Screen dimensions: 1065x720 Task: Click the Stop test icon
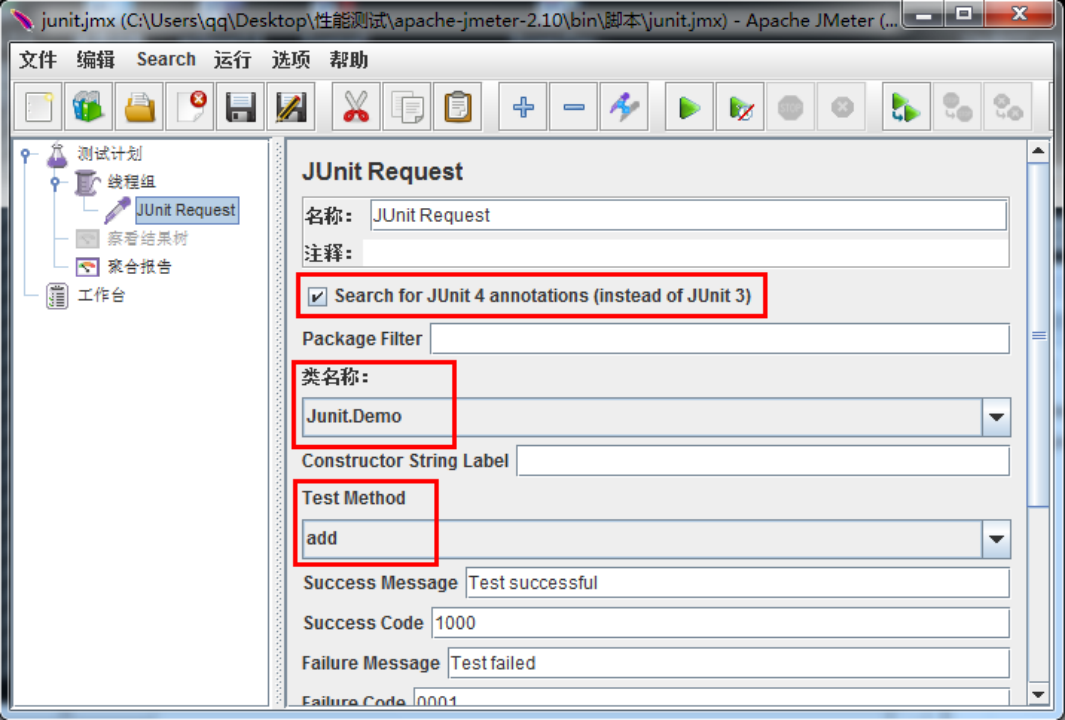point(791,107)
